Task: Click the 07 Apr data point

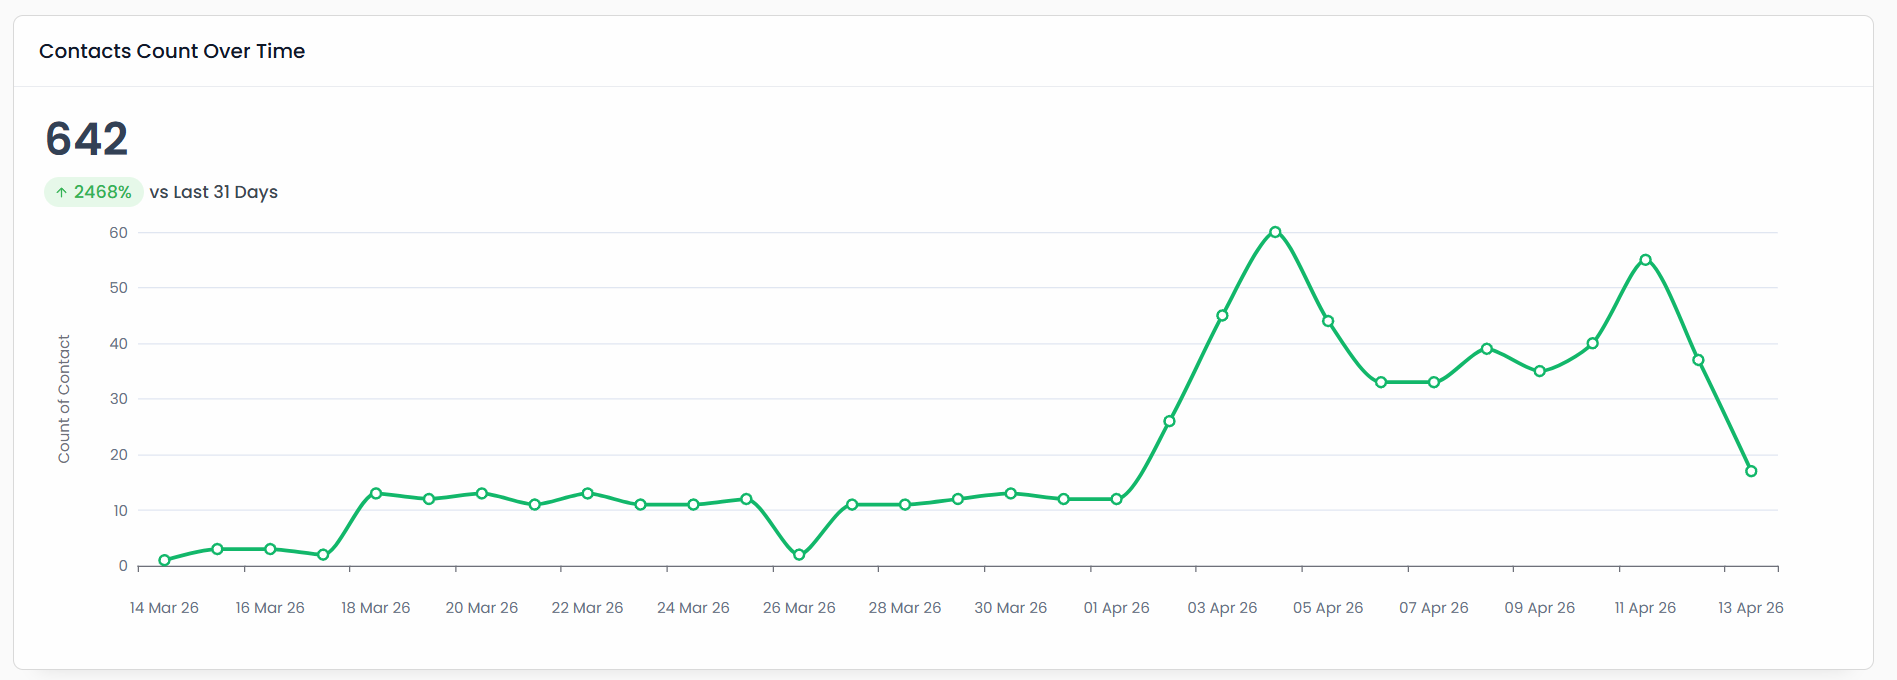Action: coord(1434,382)
